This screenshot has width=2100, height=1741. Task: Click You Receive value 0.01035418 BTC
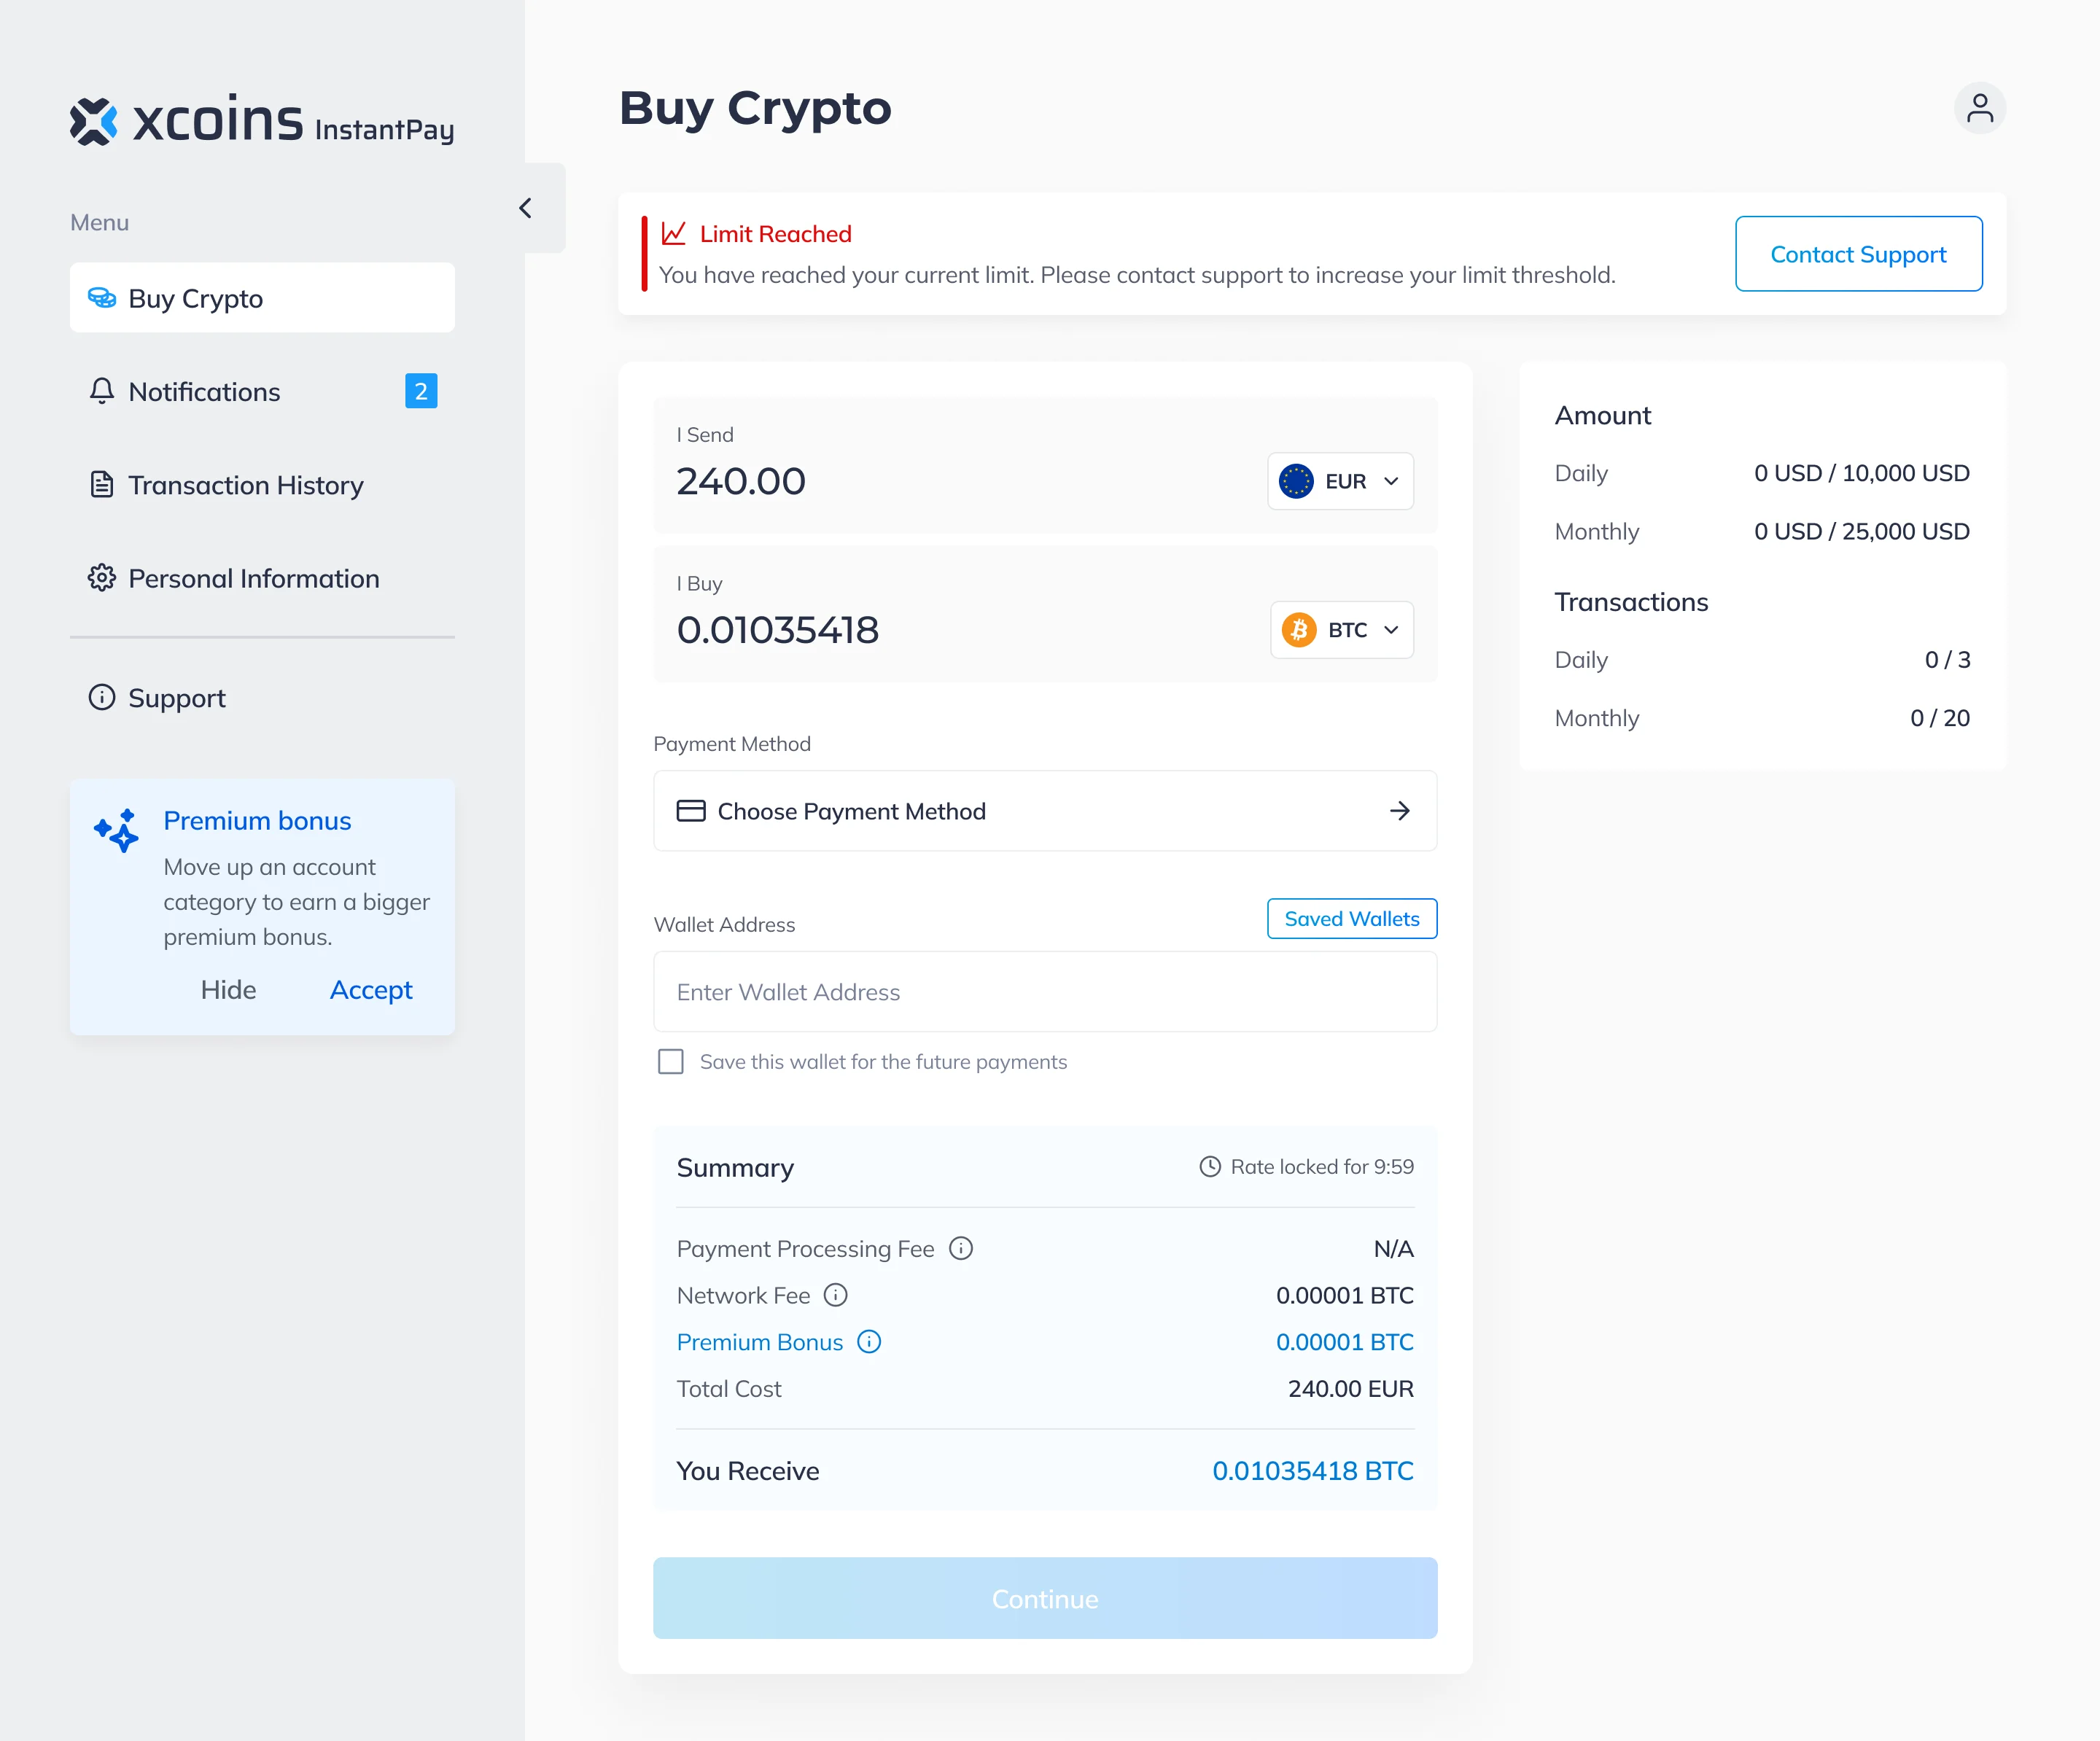pos(1312,1471)
